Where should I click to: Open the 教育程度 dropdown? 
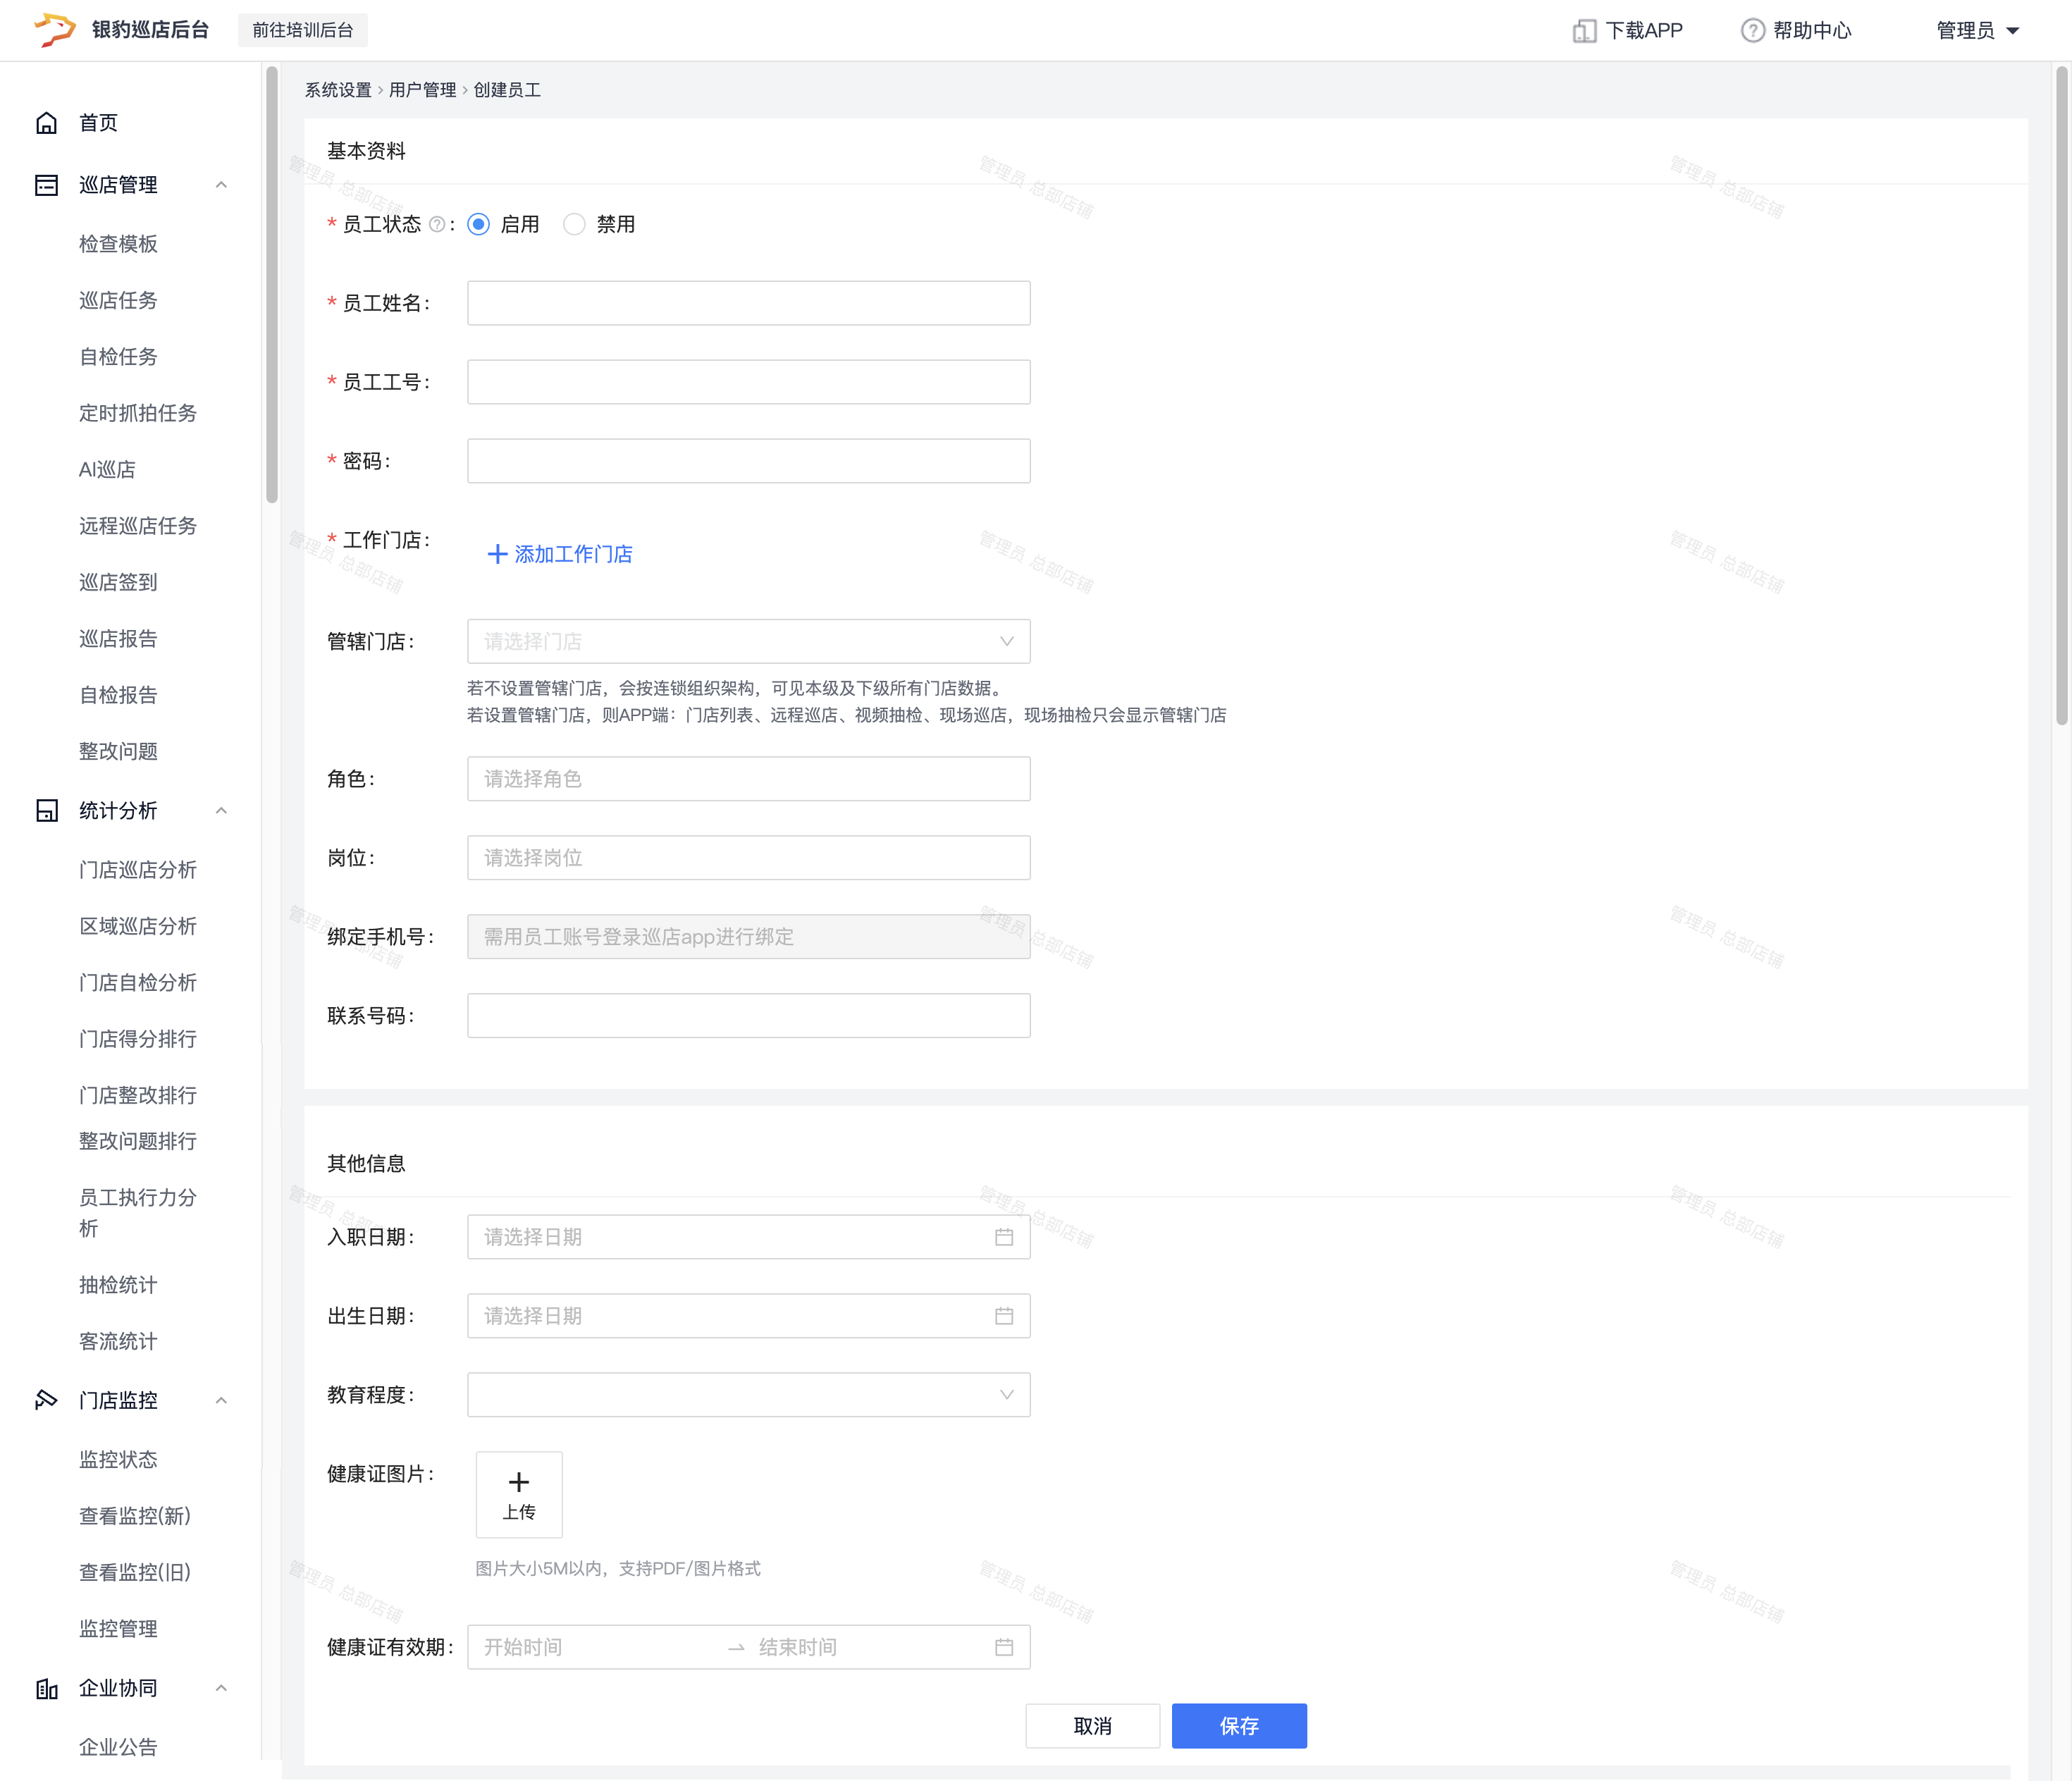(x=748, y=1395)
